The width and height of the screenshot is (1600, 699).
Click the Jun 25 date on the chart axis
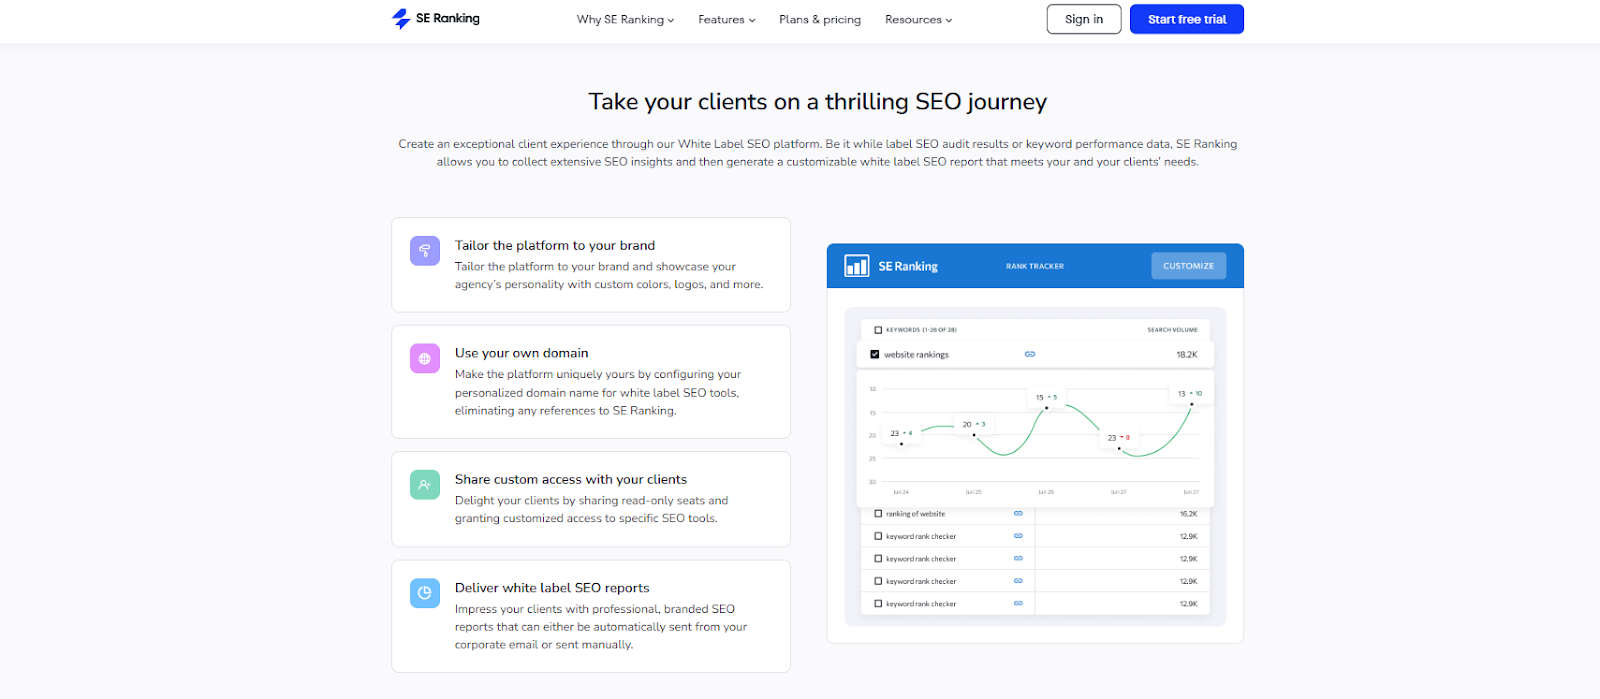click(974, 492)
